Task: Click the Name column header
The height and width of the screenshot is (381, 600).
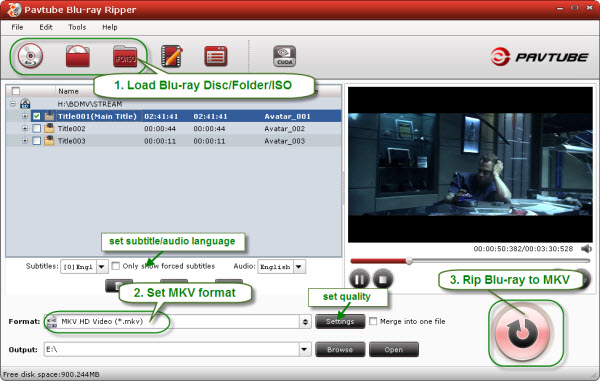Action: click(68, 91)
